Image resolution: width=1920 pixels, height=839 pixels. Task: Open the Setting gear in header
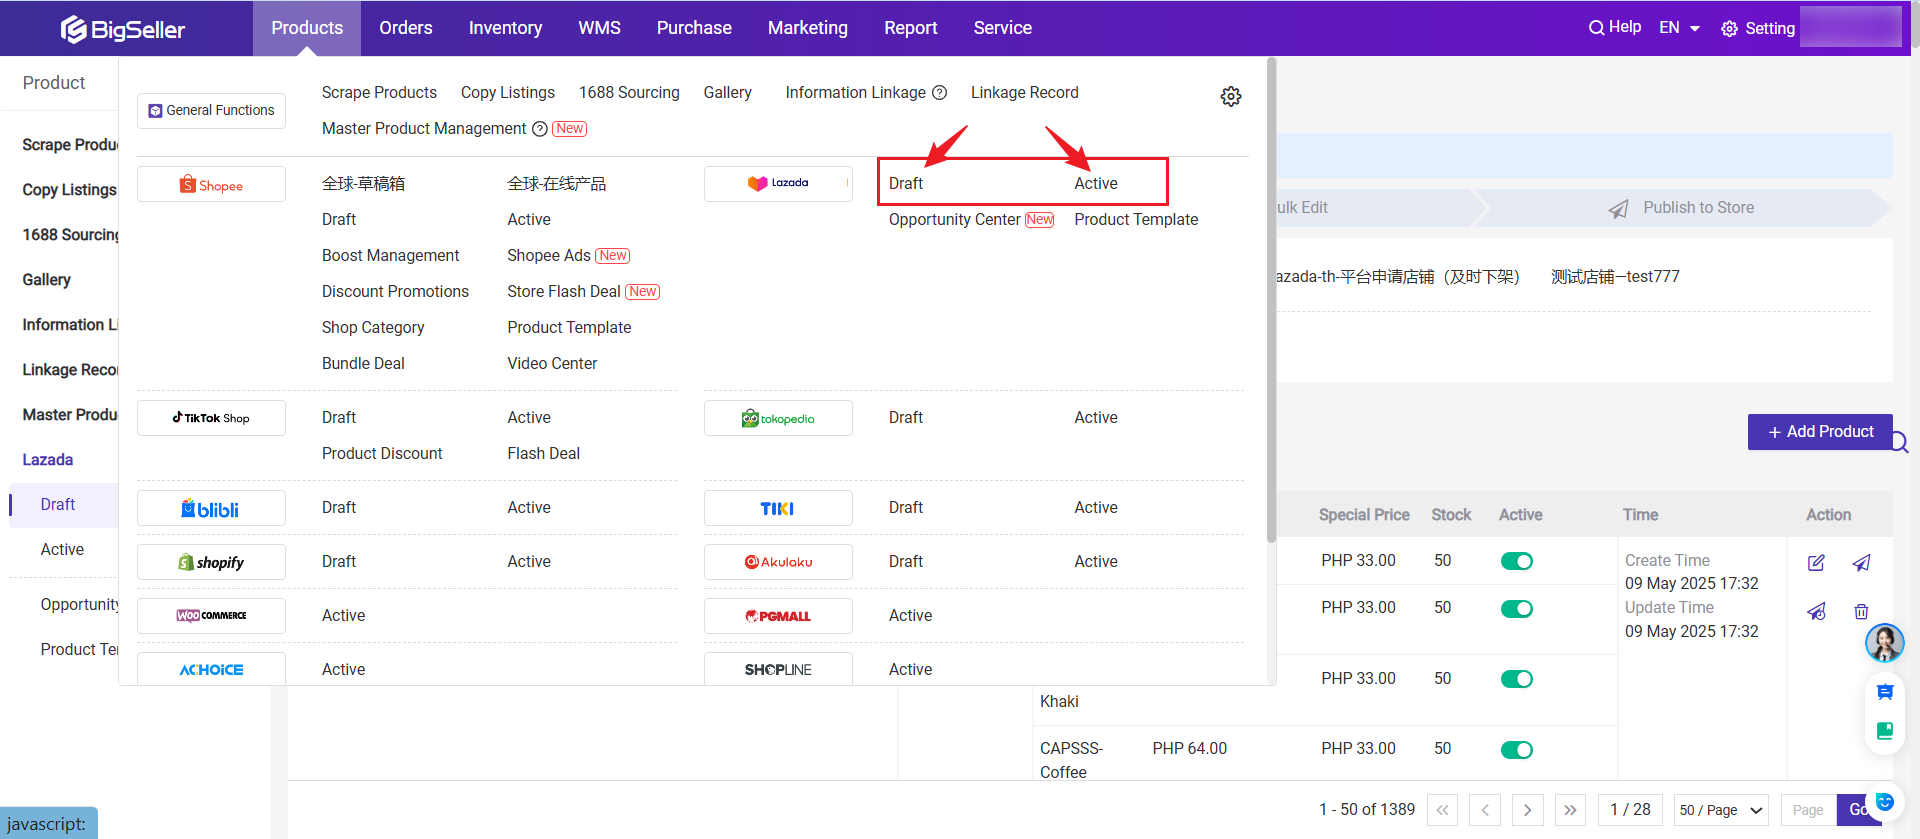[1729, 29]
